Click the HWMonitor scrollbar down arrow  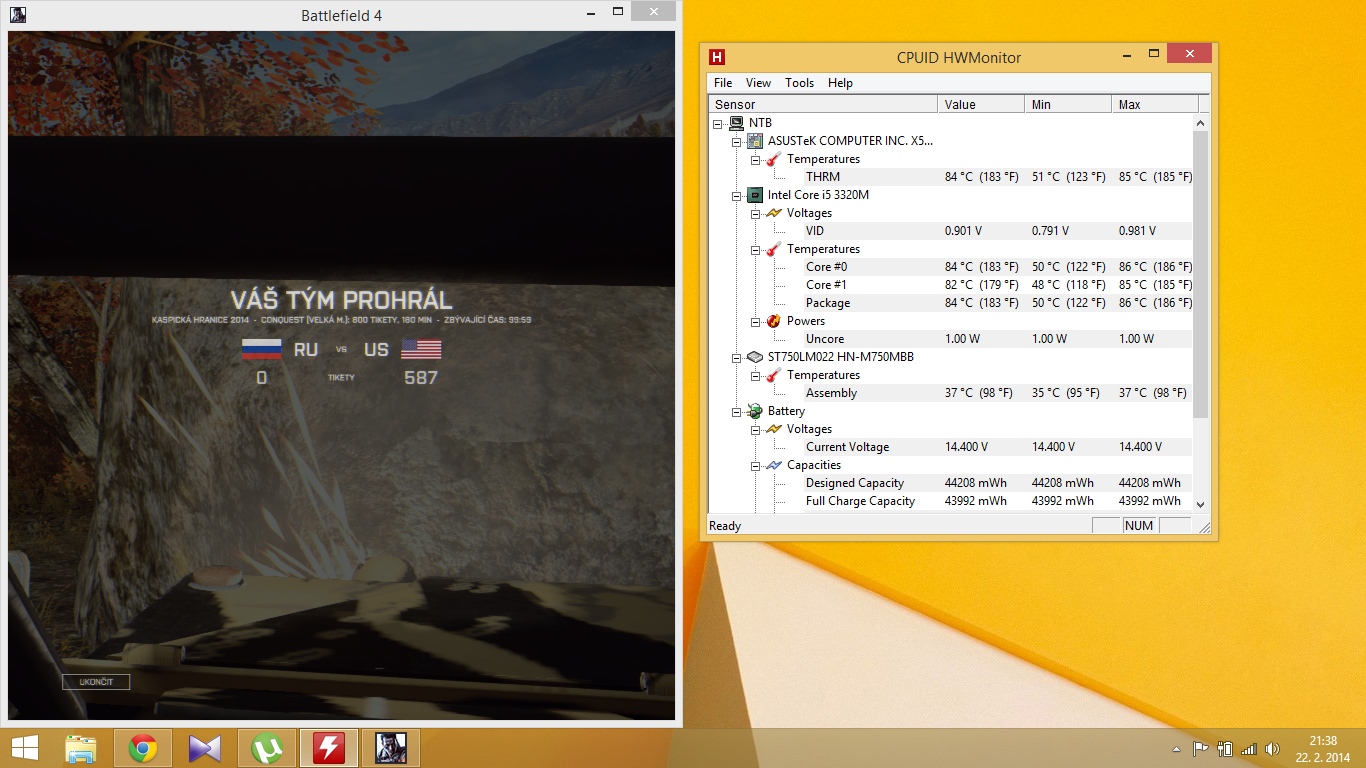coord(1201,505)
